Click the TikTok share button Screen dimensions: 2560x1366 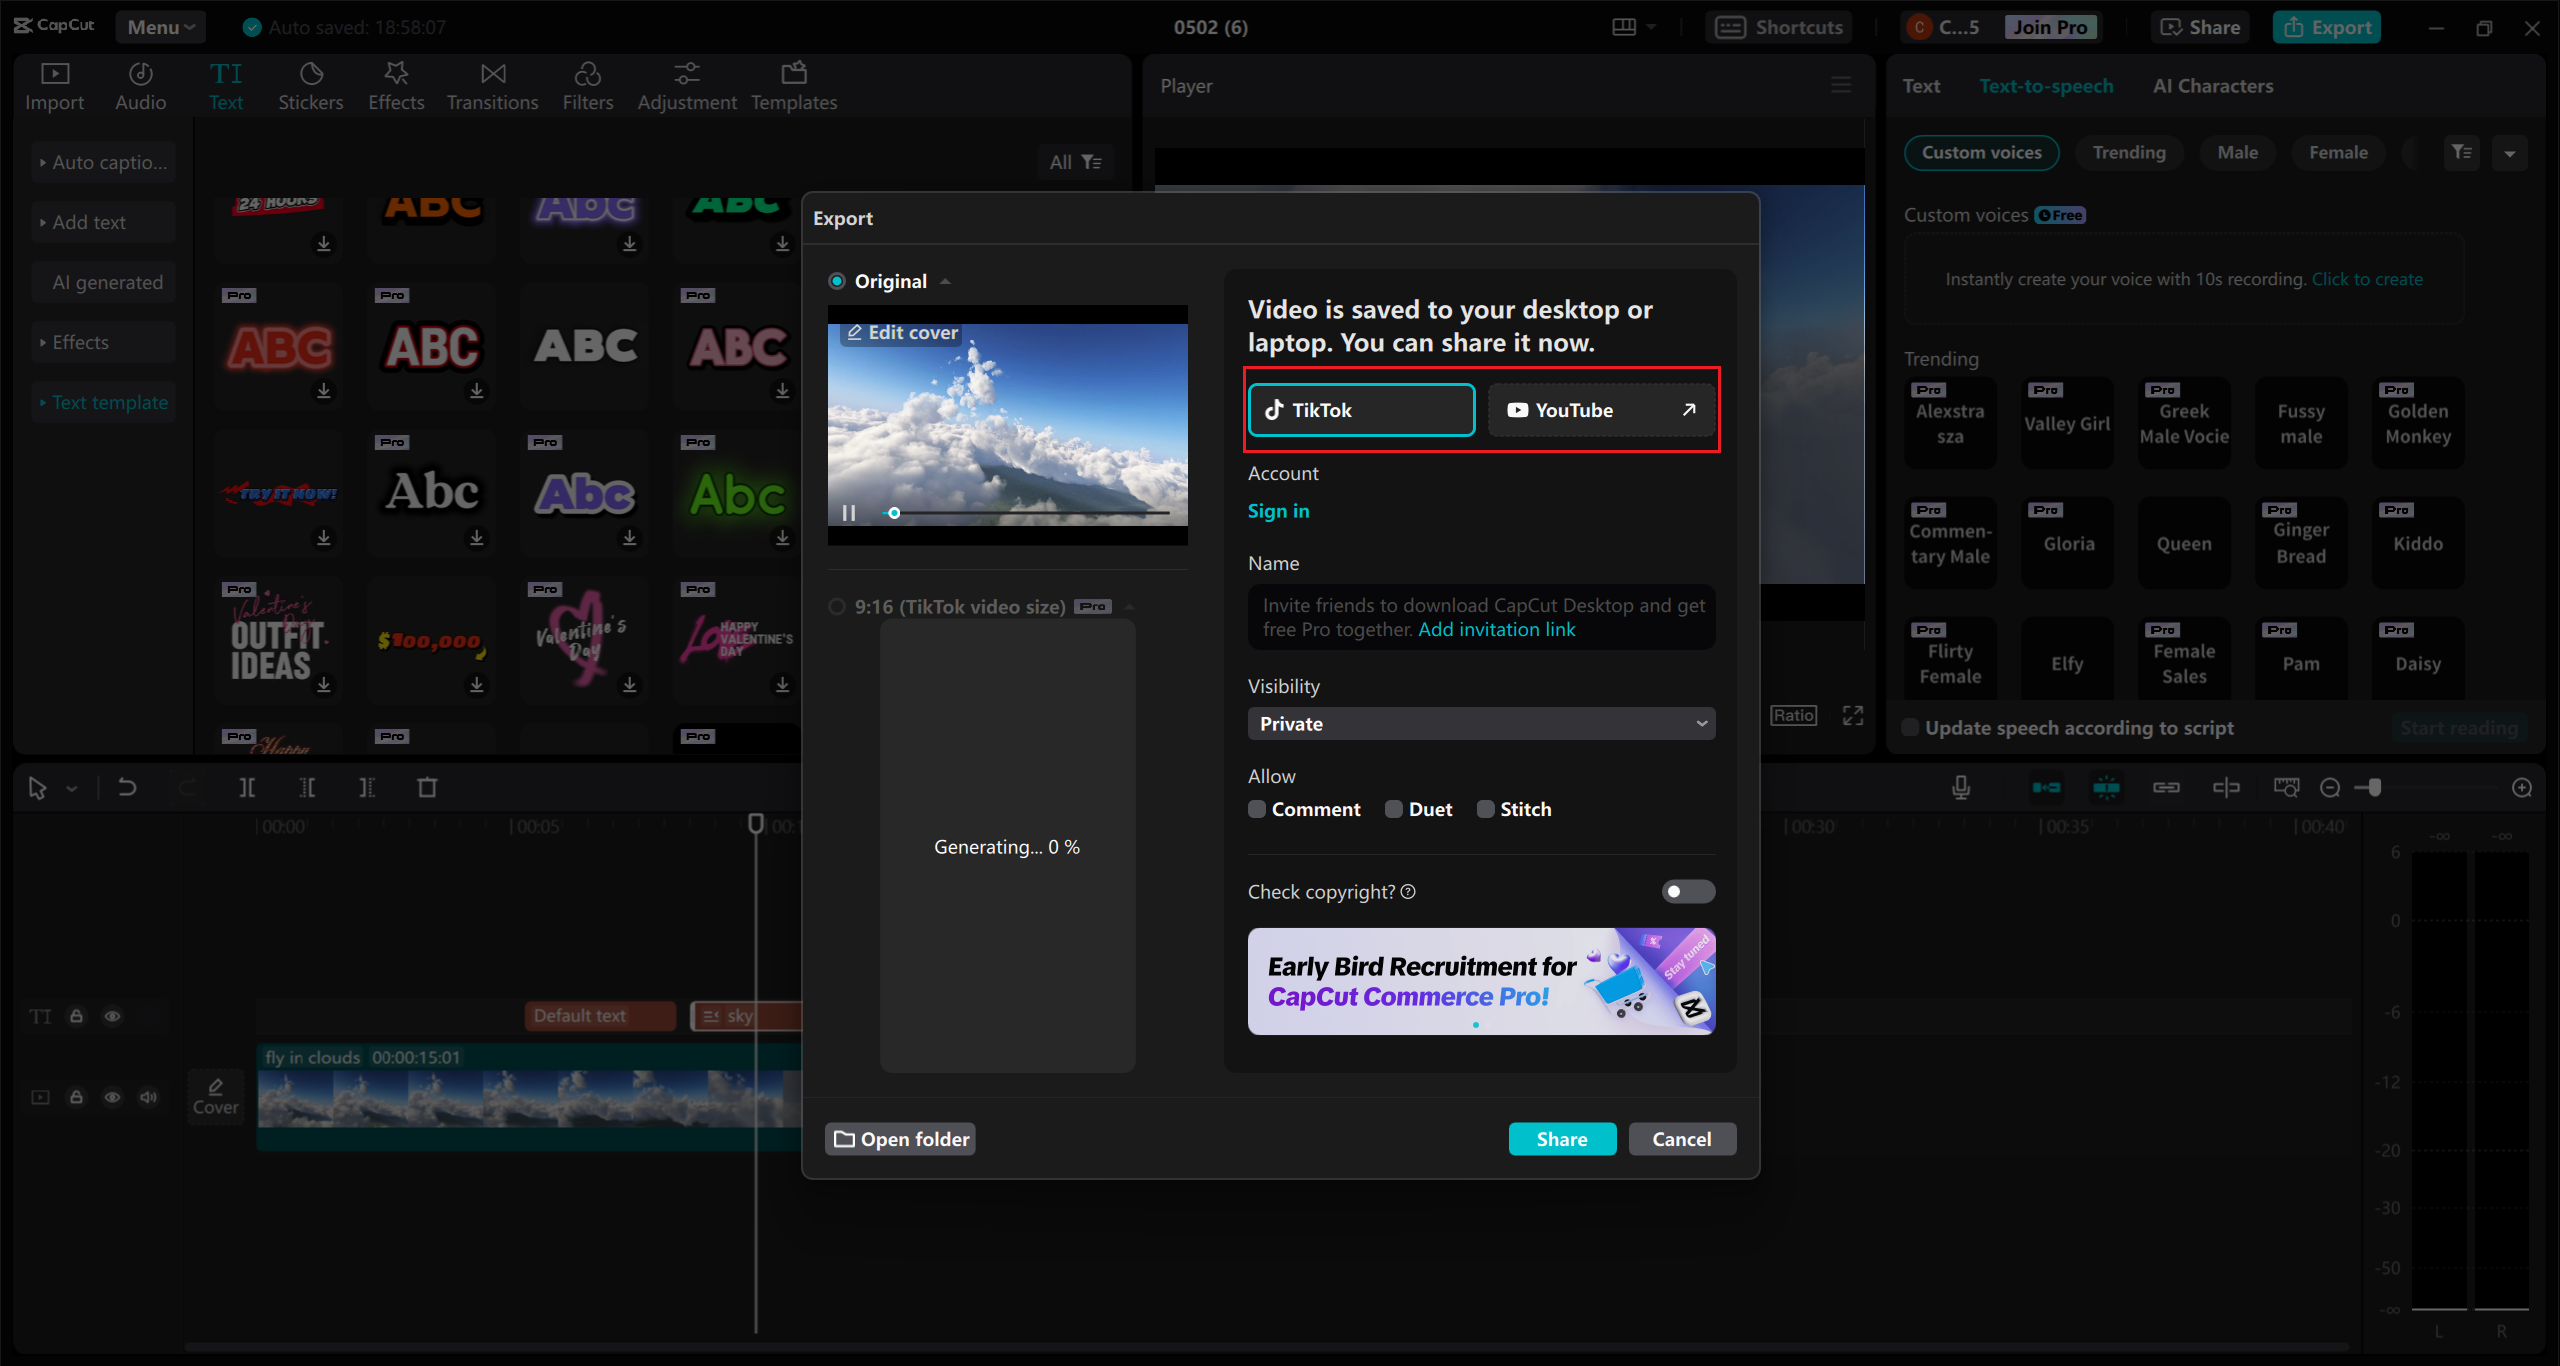coord(1363,410)
